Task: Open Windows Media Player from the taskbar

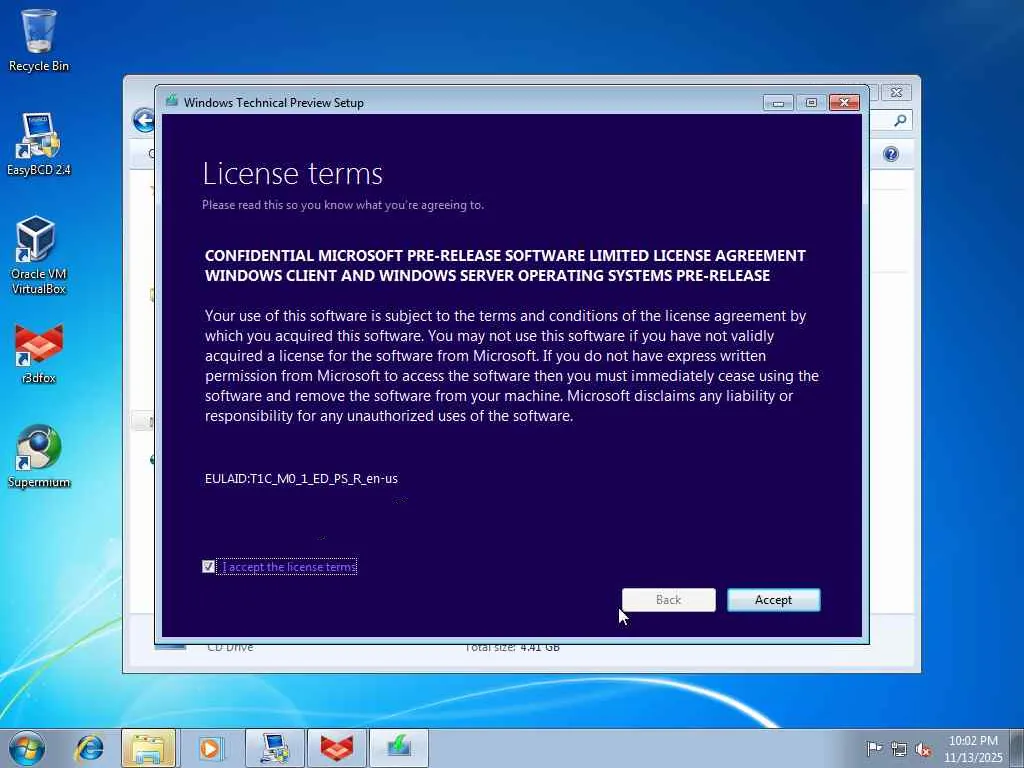Action: click(x=211, y=748)
